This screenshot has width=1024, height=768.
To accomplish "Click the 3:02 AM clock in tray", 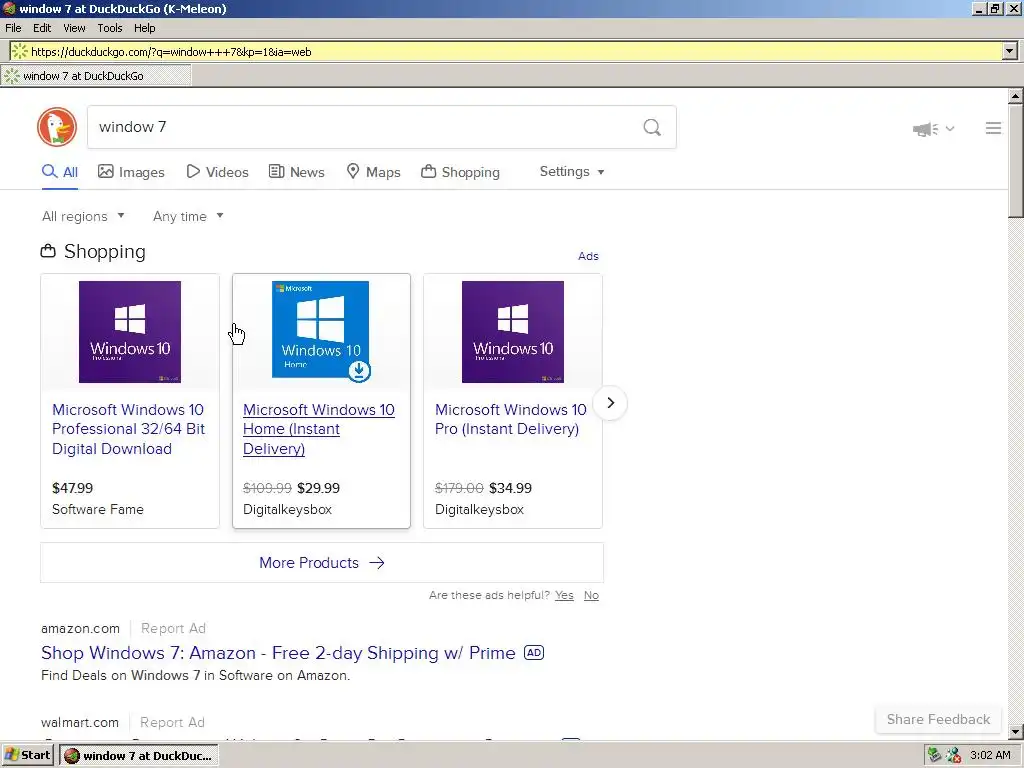I will click(990, 755).
